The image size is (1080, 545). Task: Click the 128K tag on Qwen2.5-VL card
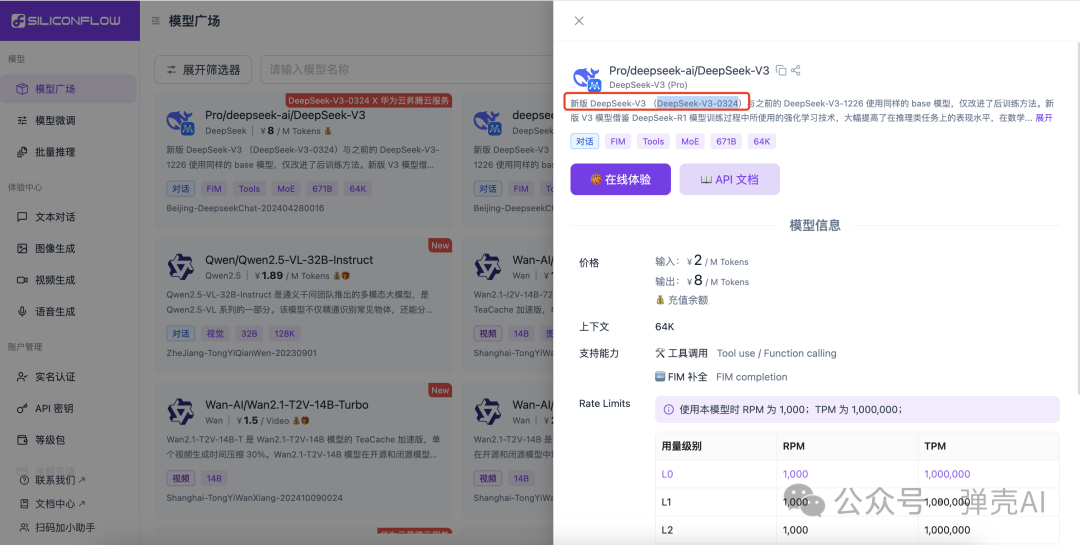point(284,333)
